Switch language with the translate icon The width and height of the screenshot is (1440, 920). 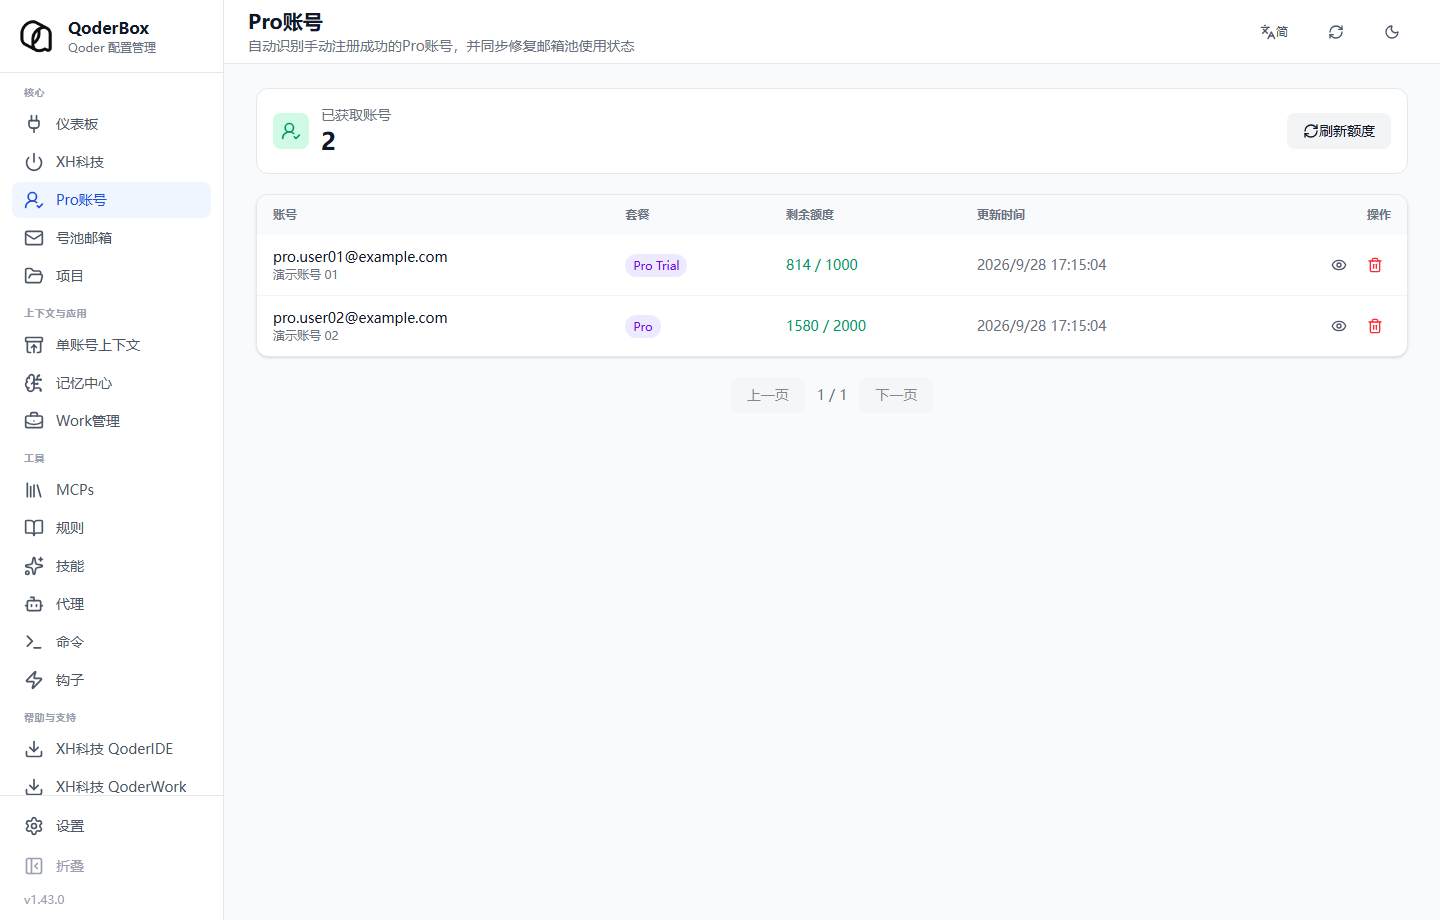coord(1274,32)
